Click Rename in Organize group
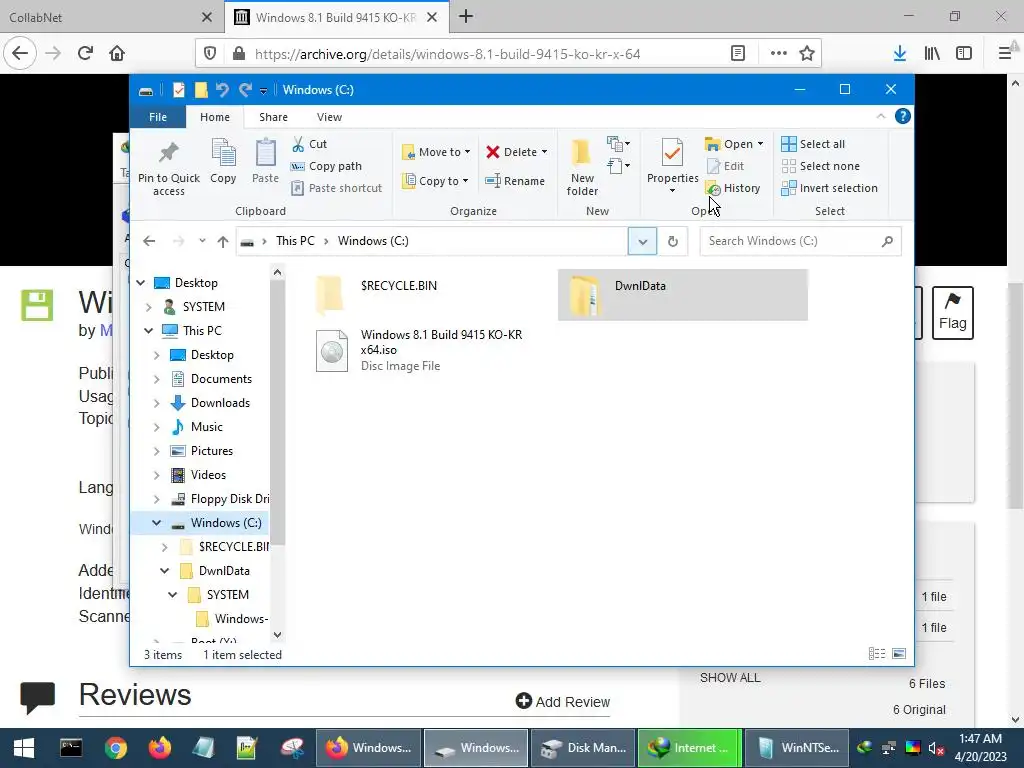The image size is (1024, 768). (515, 181)
